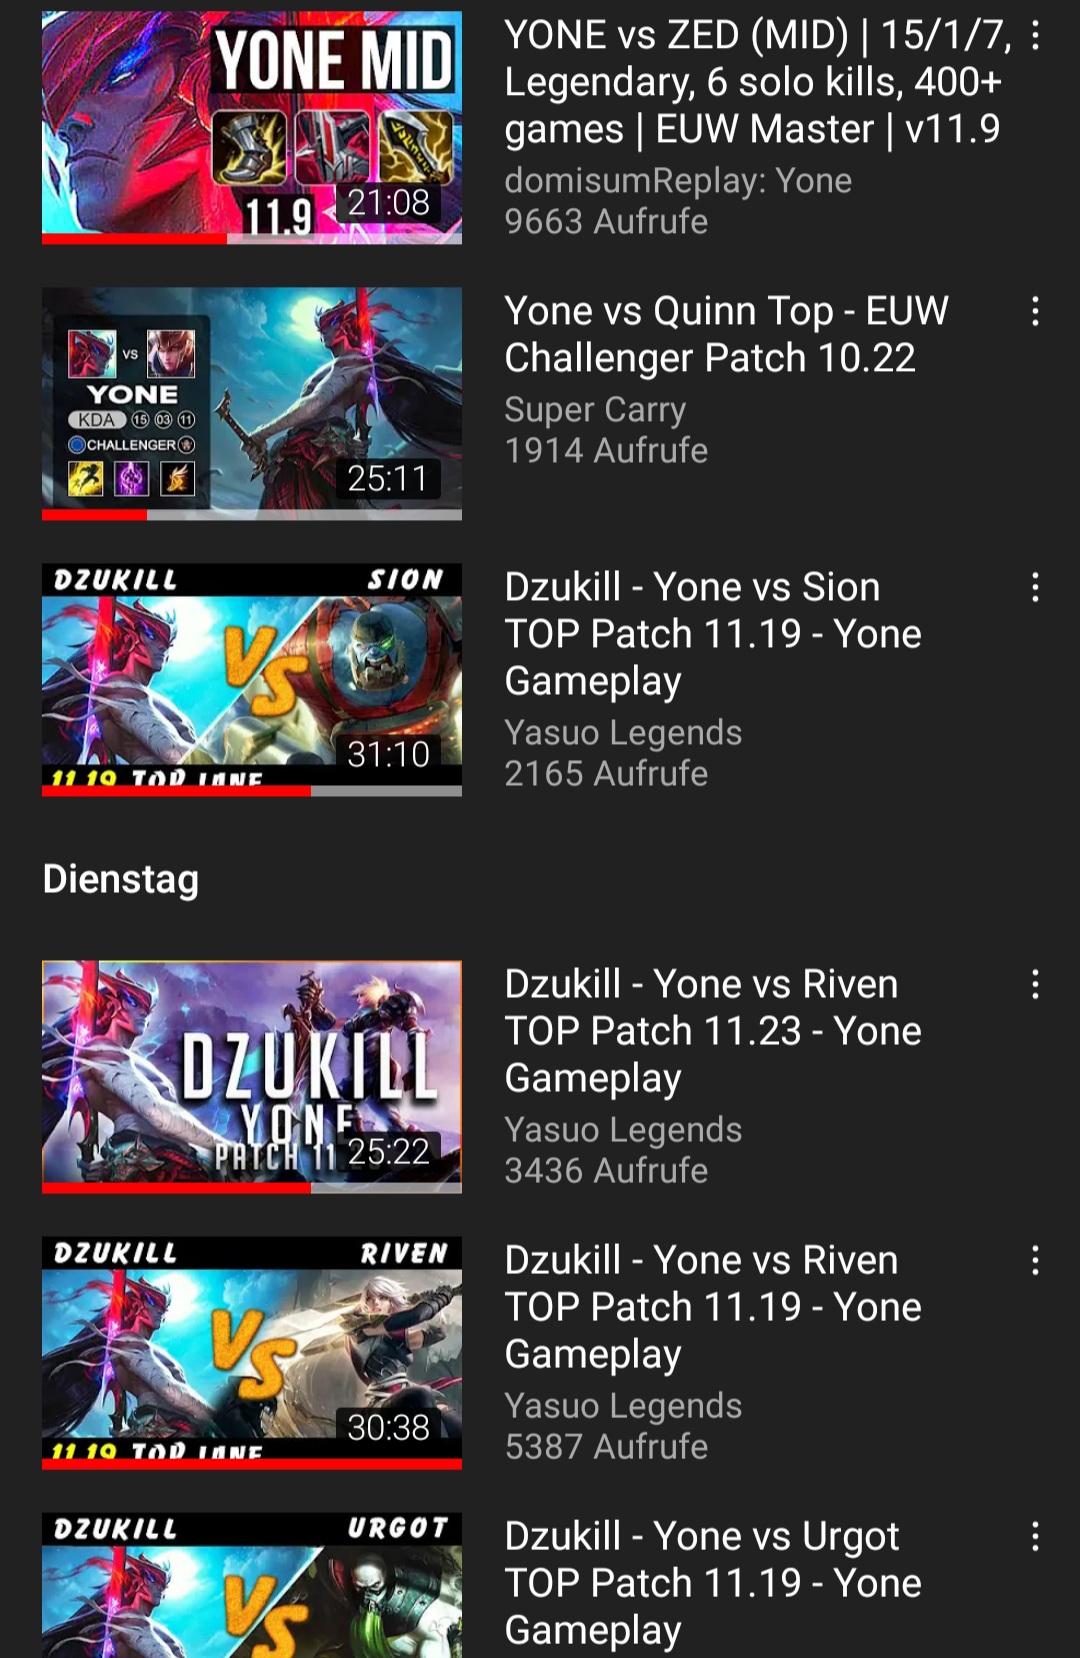
Task: Open three-dot menu for Patch 11.23 Riven video
Action: pos(1035,985)
